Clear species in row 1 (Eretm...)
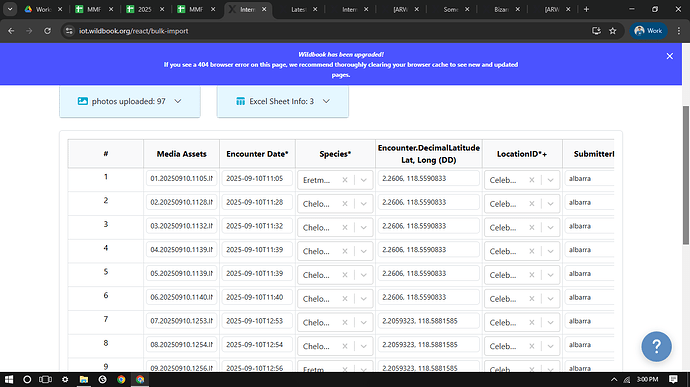The height and width of the screenshot is (387, 690). tap(345, 180)
